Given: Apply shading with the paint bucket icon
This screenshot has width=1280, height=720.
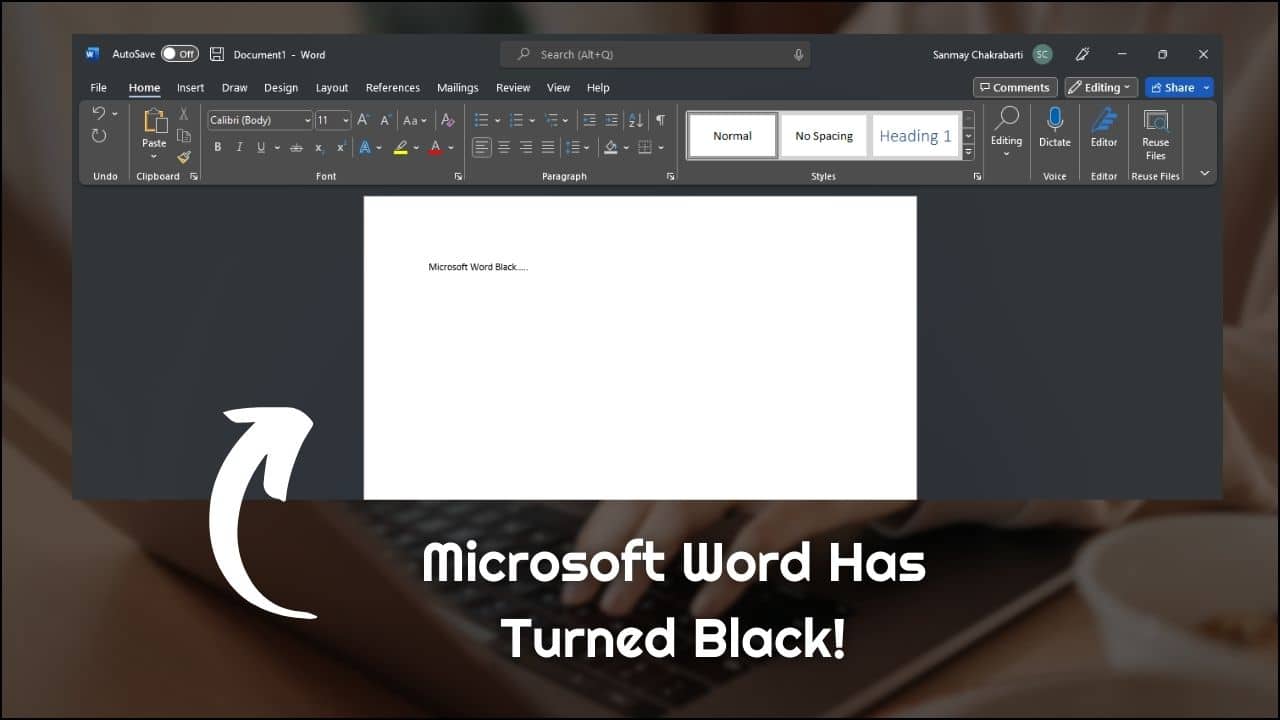Looking at the screenshot, I should 610,147.
